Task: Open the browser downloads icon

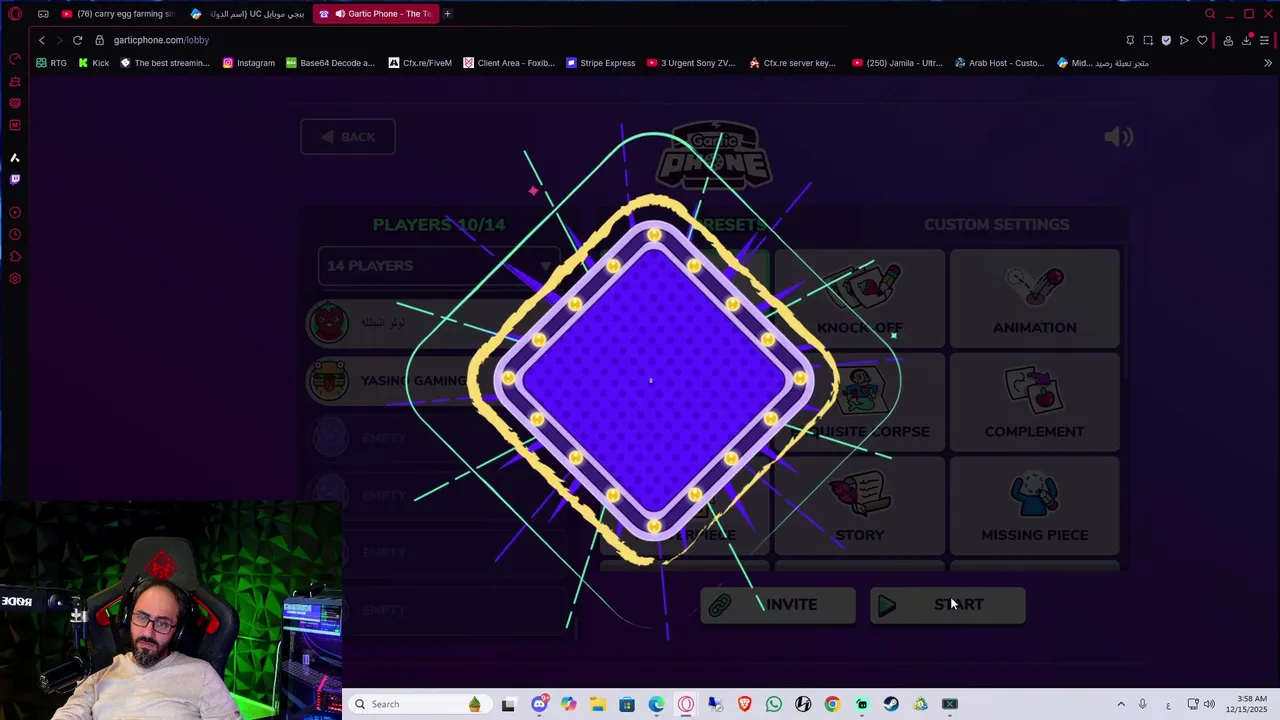Action: point(1246,40)
